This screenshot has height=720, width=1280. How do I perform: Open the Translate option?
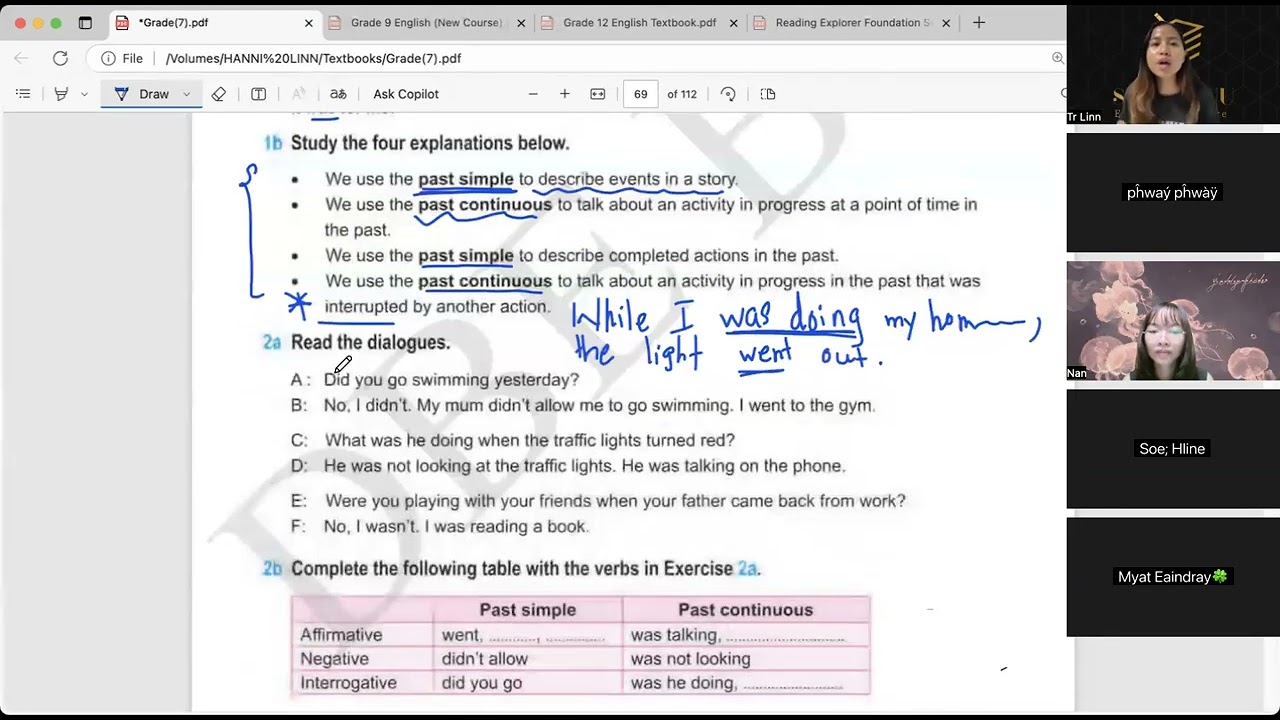coord(338,94)
